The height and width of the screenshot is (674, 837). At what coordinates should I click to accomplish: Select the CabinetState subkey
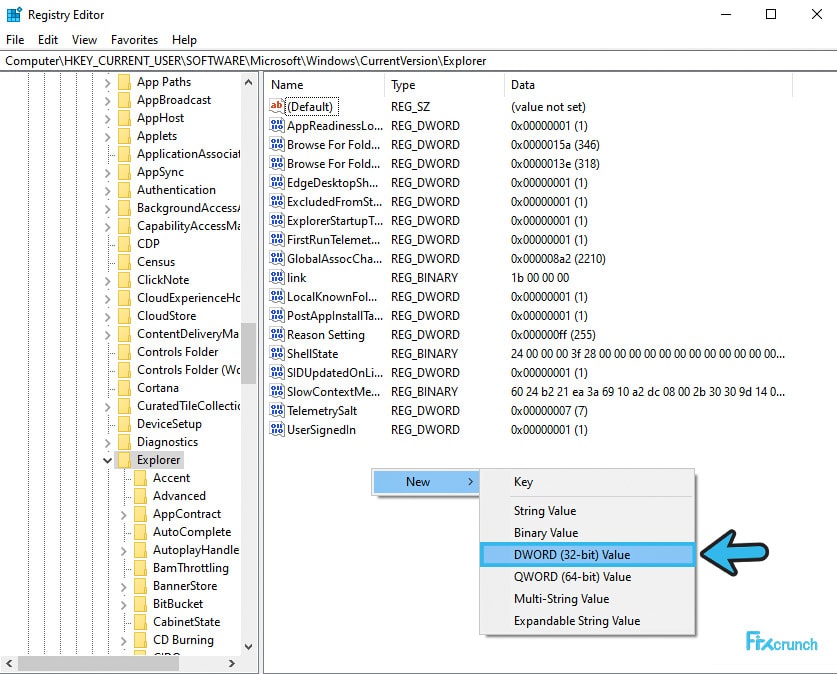(x=186, y=622)
